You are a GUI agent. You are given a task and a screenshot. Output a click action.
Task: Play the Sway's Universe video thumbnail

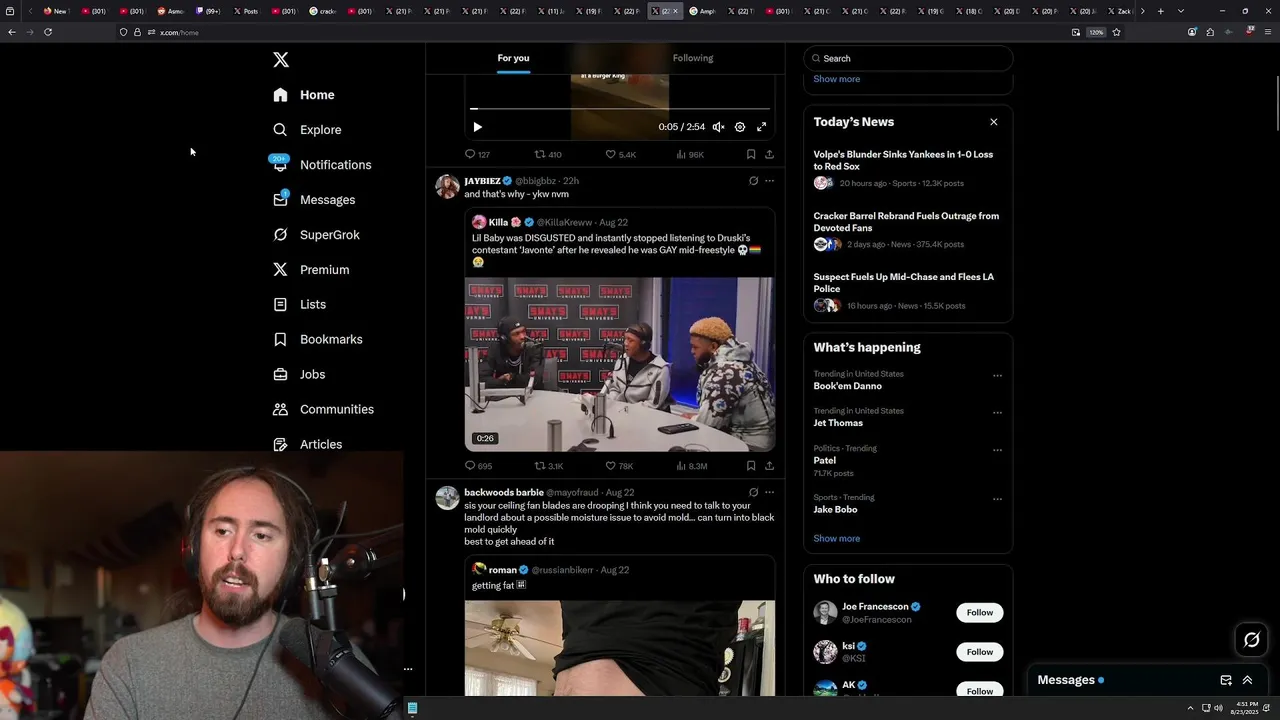click(620, 364)
